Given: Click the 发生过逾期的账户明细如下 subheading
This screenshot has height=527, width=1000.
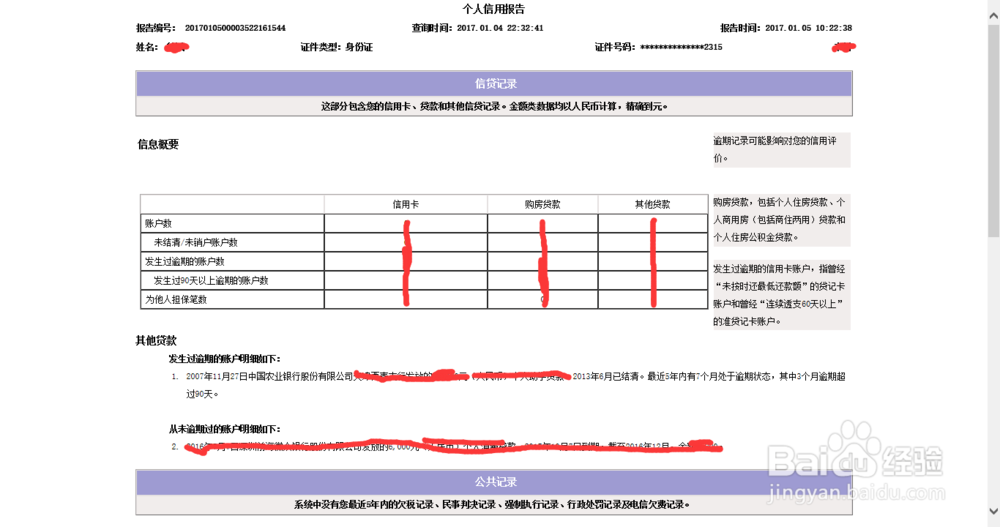Looking at the screenshot, I should click(224, 359).
